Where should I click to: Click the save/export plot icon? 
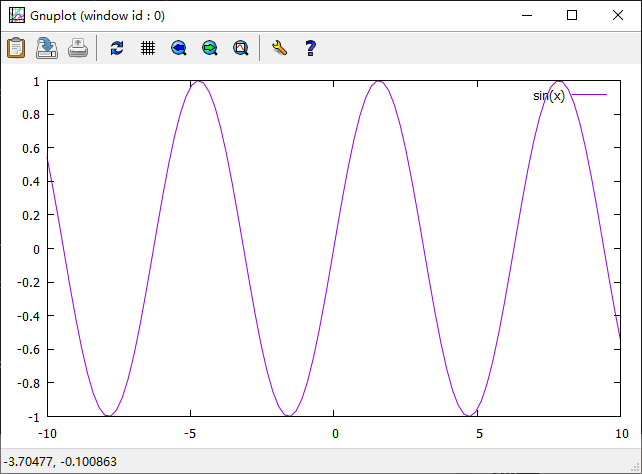point(47,48)
